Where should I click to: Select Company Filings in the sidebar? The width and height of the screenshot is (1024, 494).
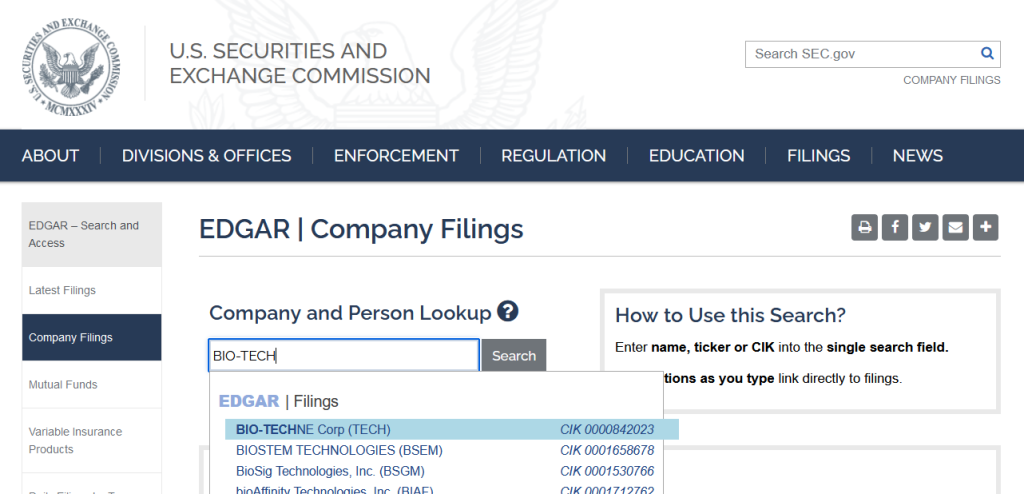(92, 337)
